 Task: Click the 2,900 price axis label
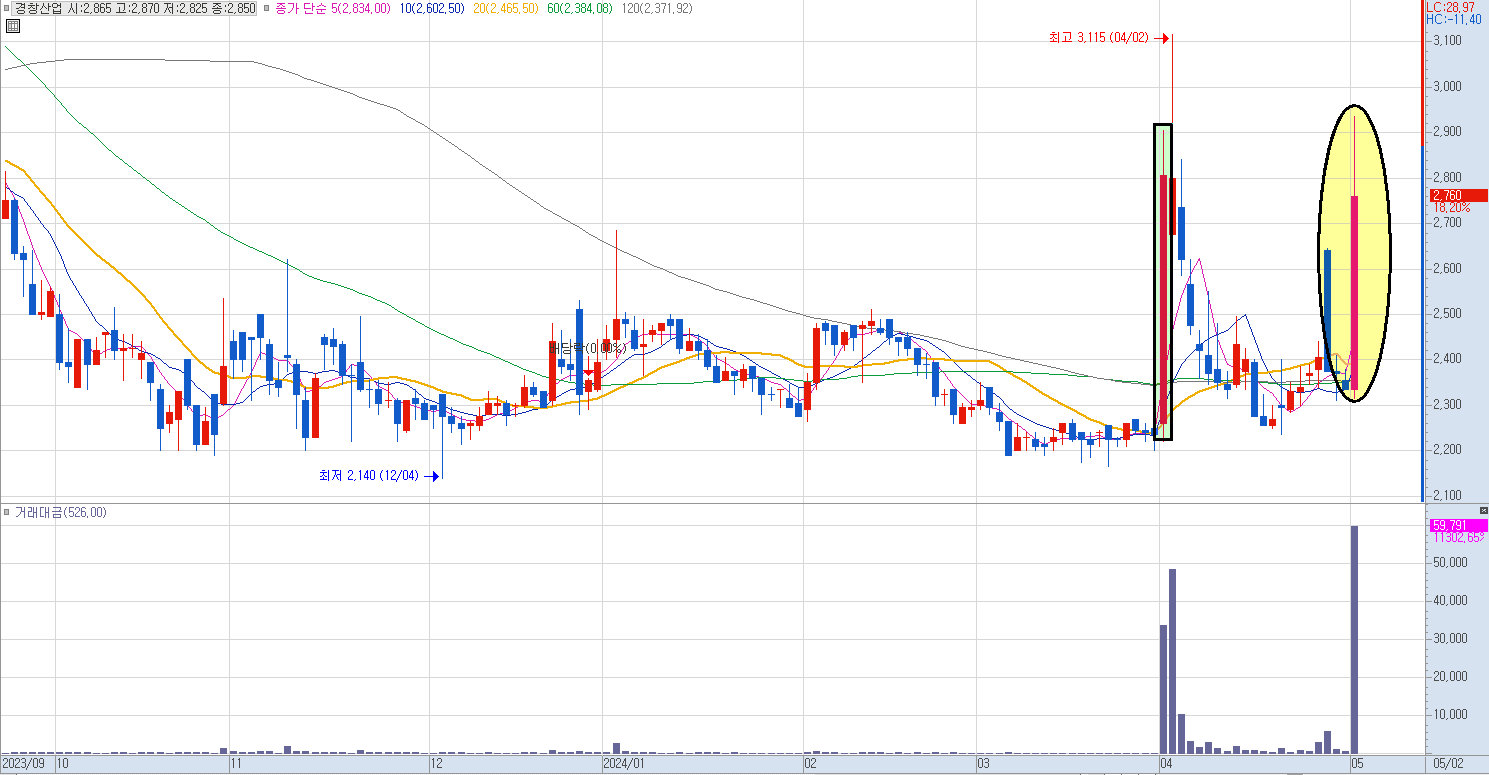tap(1448, 132)
